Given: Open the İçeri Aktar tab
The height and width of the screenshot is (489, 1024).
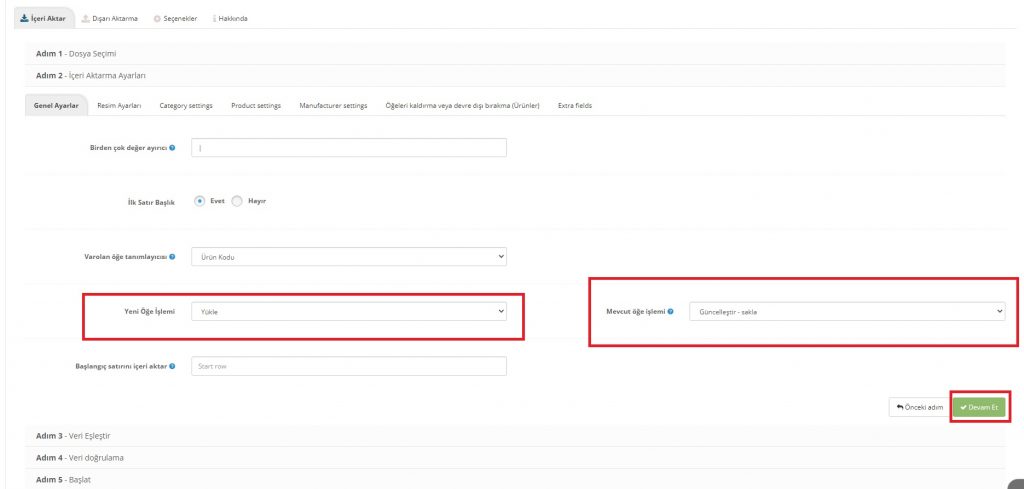Looking at the screenshot, I should [x=44, y=18].
